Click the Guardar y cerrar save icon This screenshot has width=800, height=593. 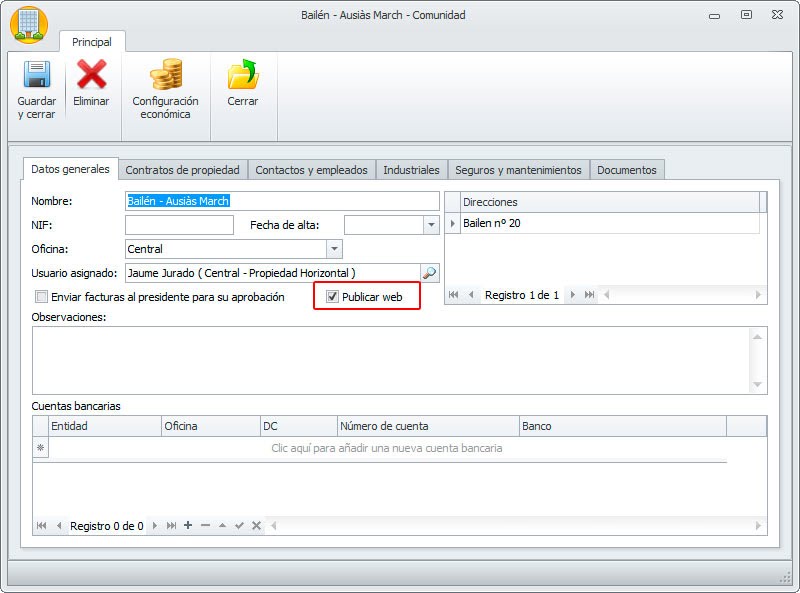point(37,74)
